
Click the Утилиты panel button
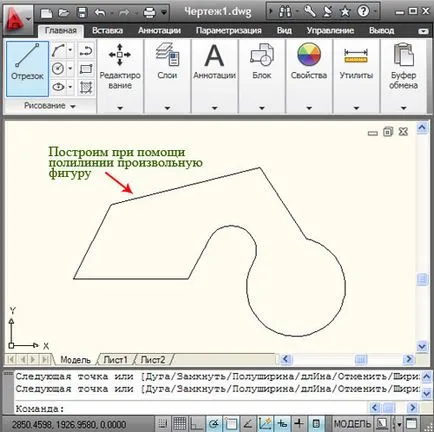(356, 62)
